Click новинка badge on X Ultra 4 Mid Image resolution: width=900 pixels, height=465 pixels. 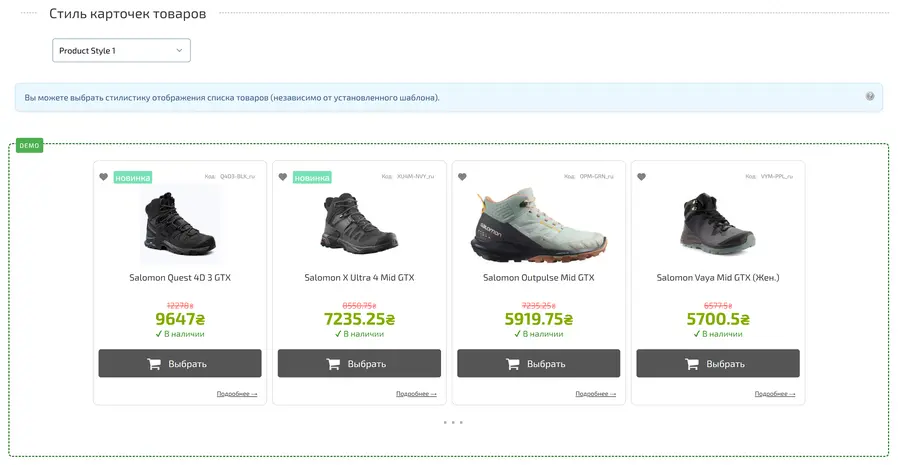[x=312, y=178]
